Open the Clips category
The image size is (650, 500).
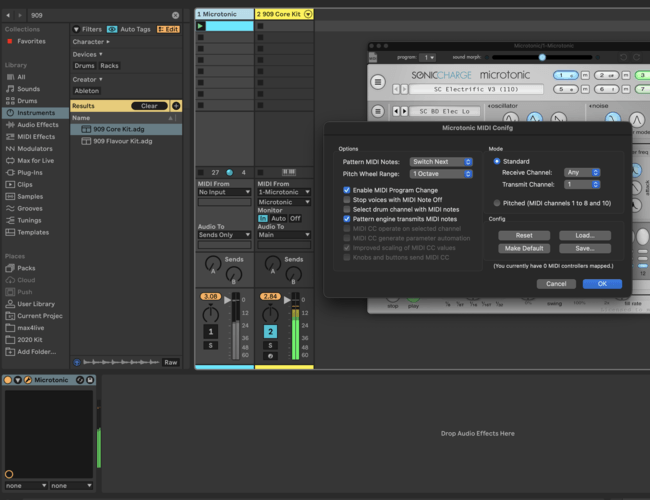pyautogui.click(x=24, y=184)
